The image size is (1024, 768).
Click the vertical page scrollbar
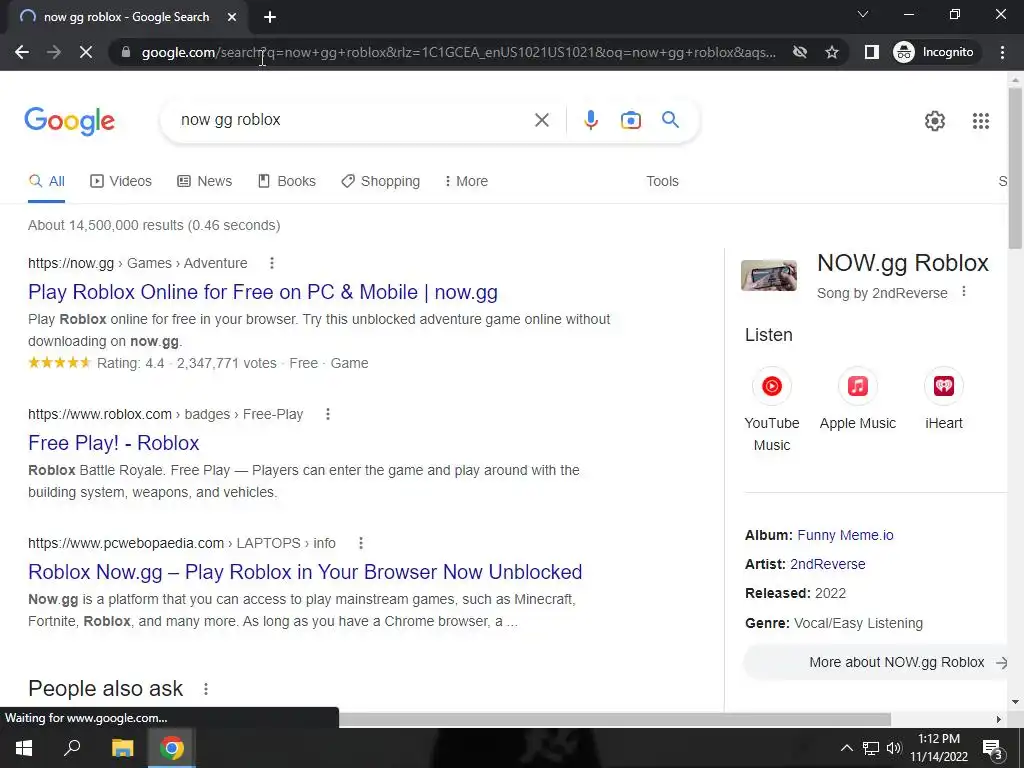point(1015,168)
